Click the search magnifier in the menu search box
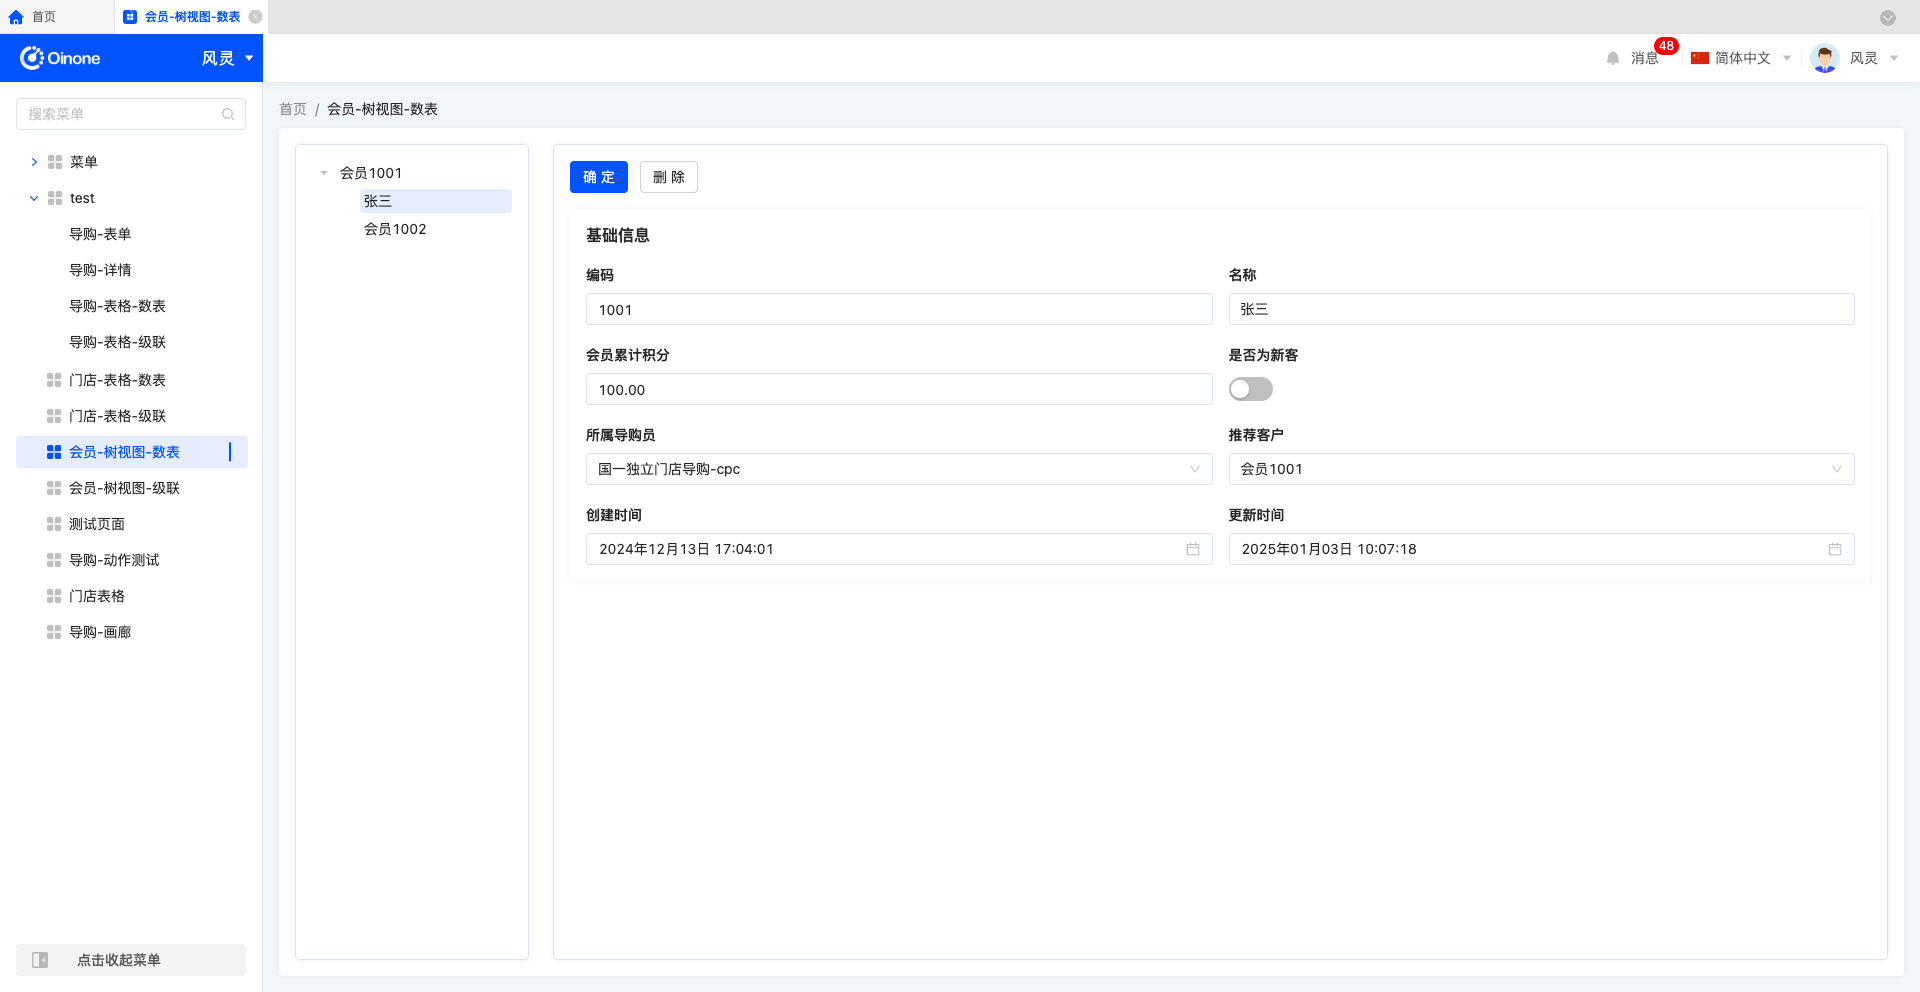Viewport: 1920px width, 992px height. (x=228, y=114)
